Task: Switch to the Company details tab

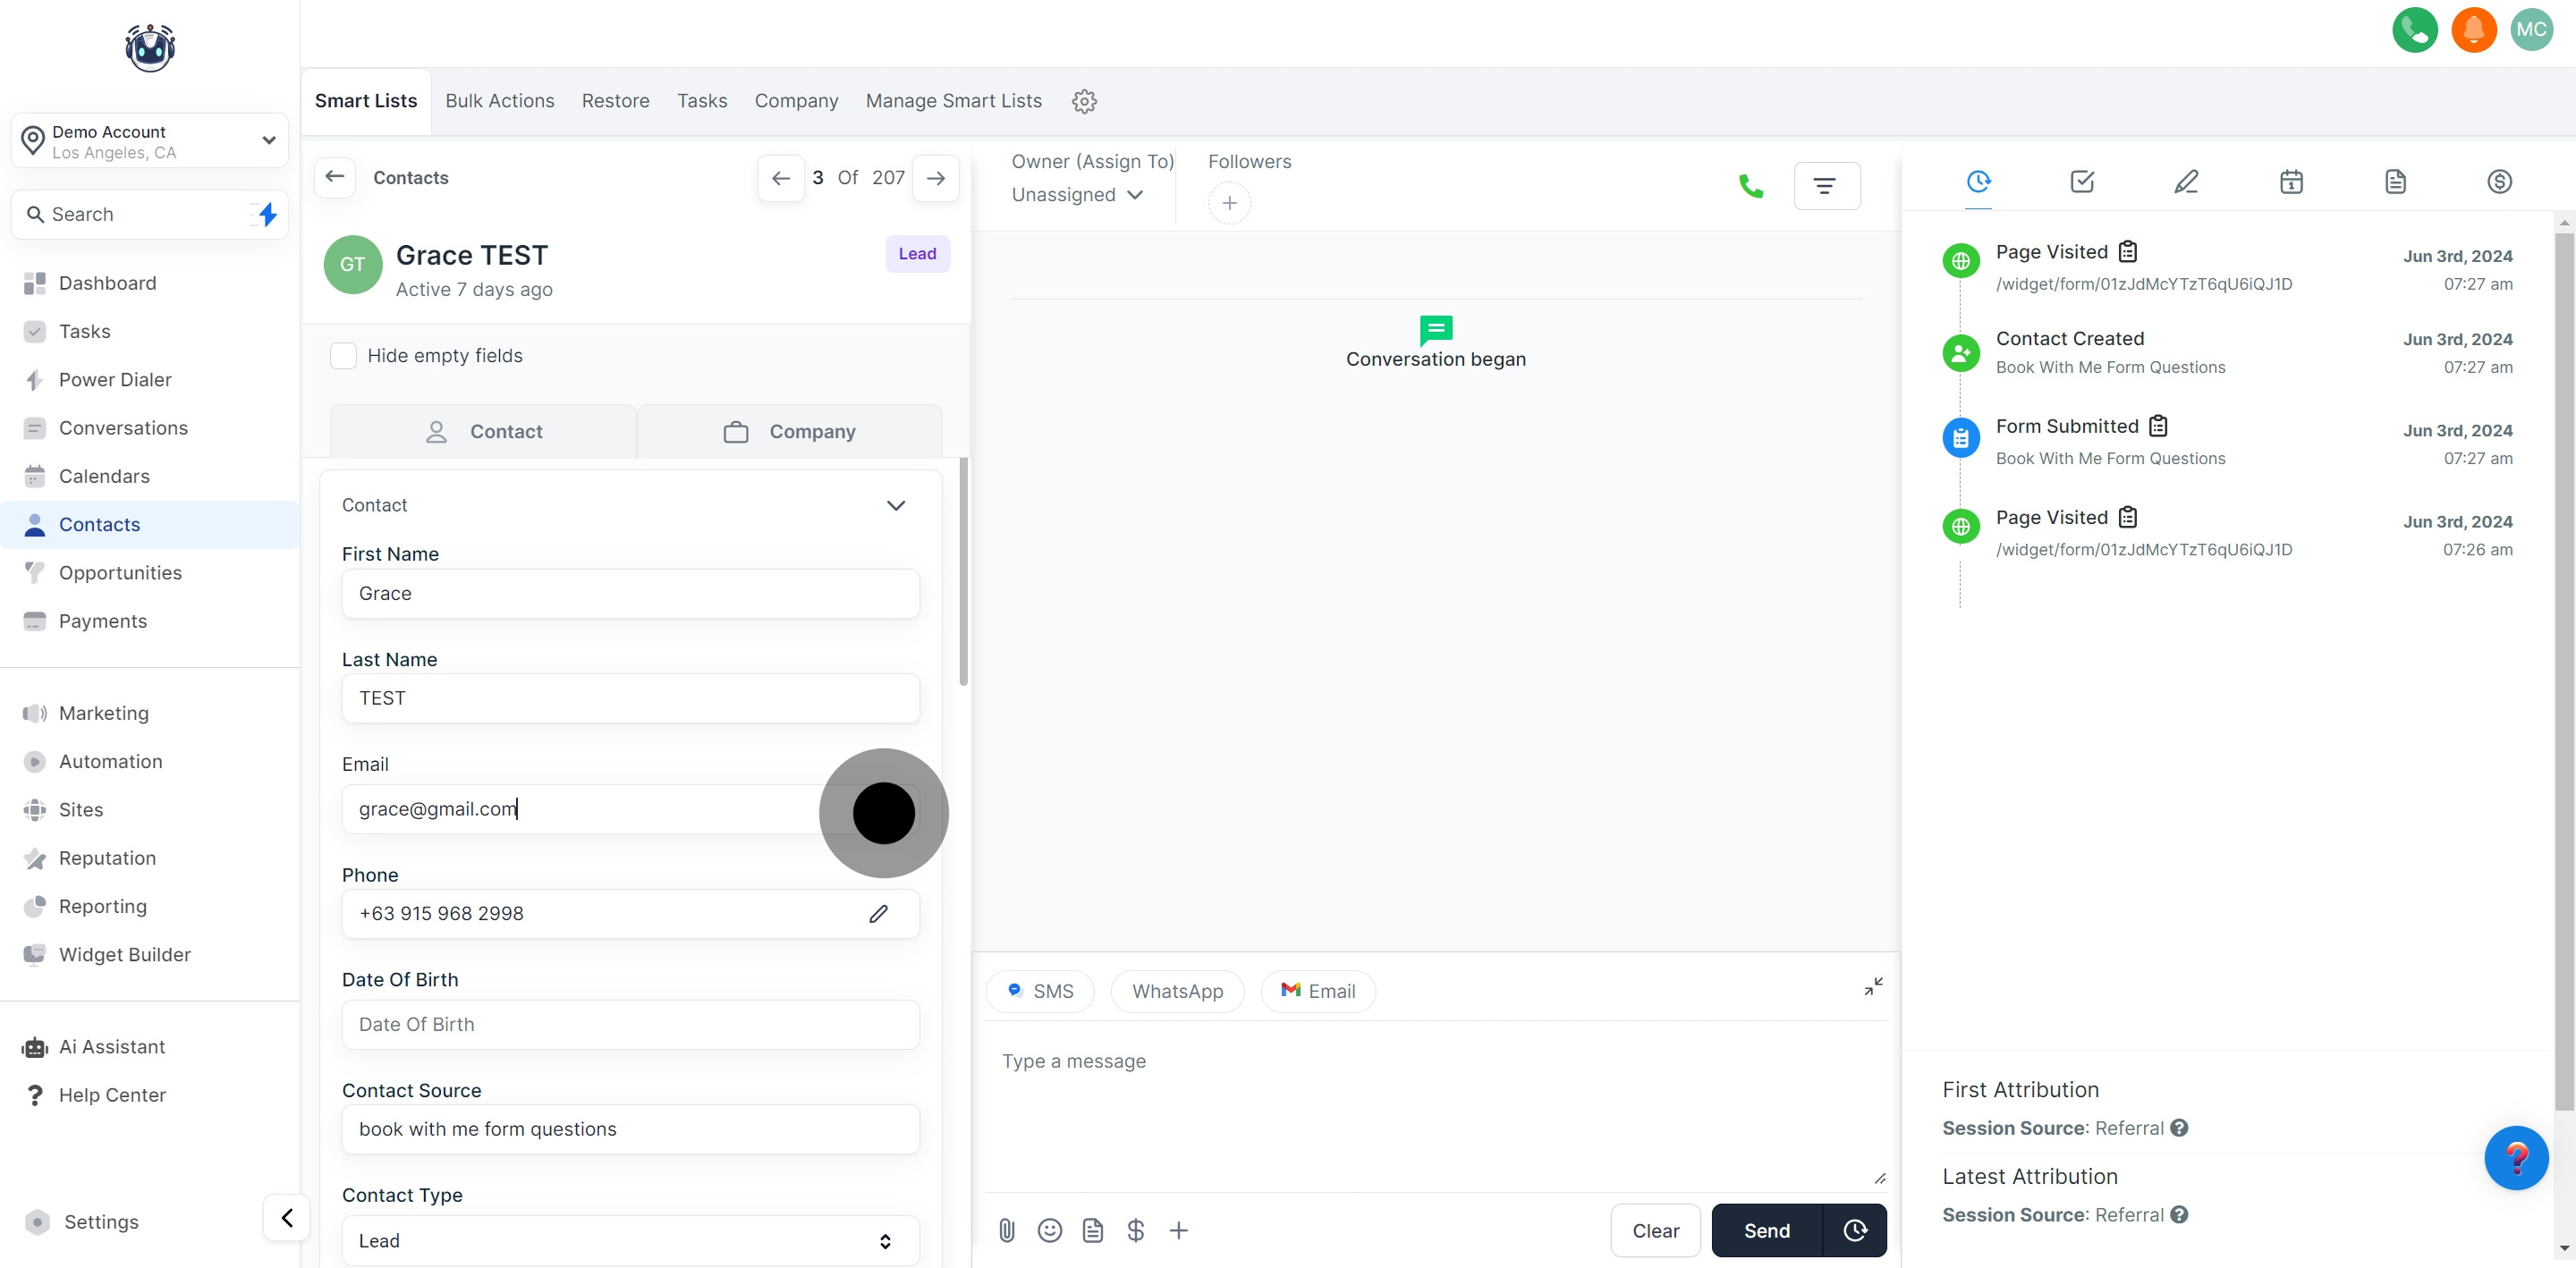Action: coord(790,432)
